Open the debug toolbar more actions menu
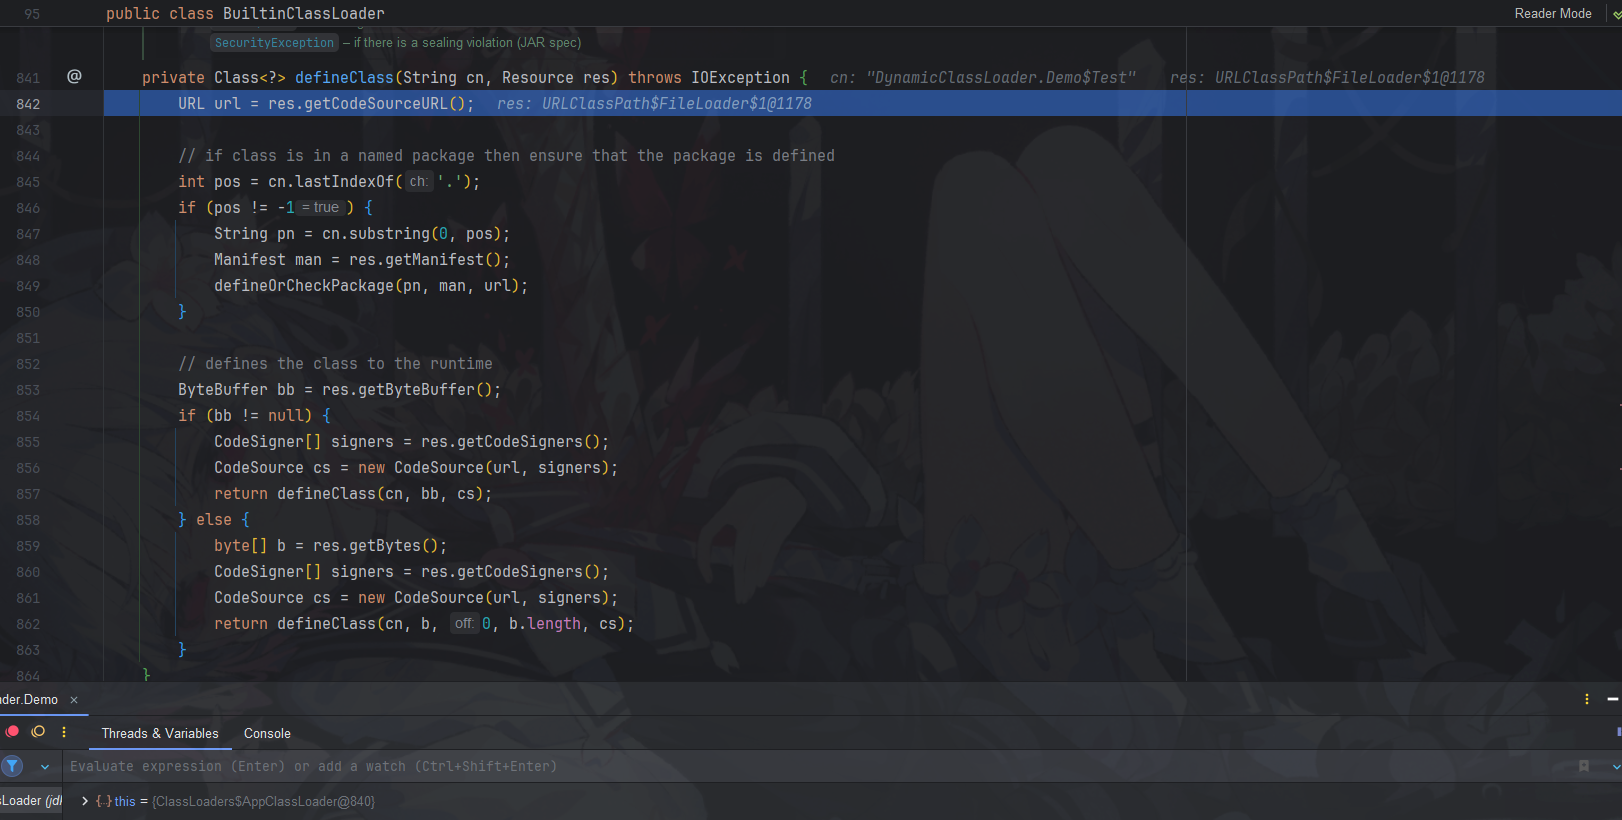 (x=64, y=732)
